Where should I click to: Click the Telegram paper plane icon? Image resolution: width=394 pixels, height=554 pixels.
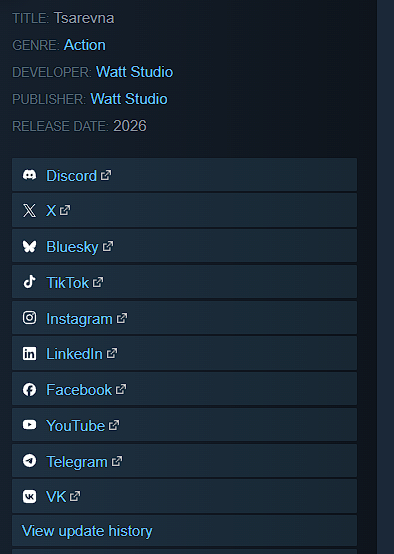pyautogui.click(x=29, y=461)
